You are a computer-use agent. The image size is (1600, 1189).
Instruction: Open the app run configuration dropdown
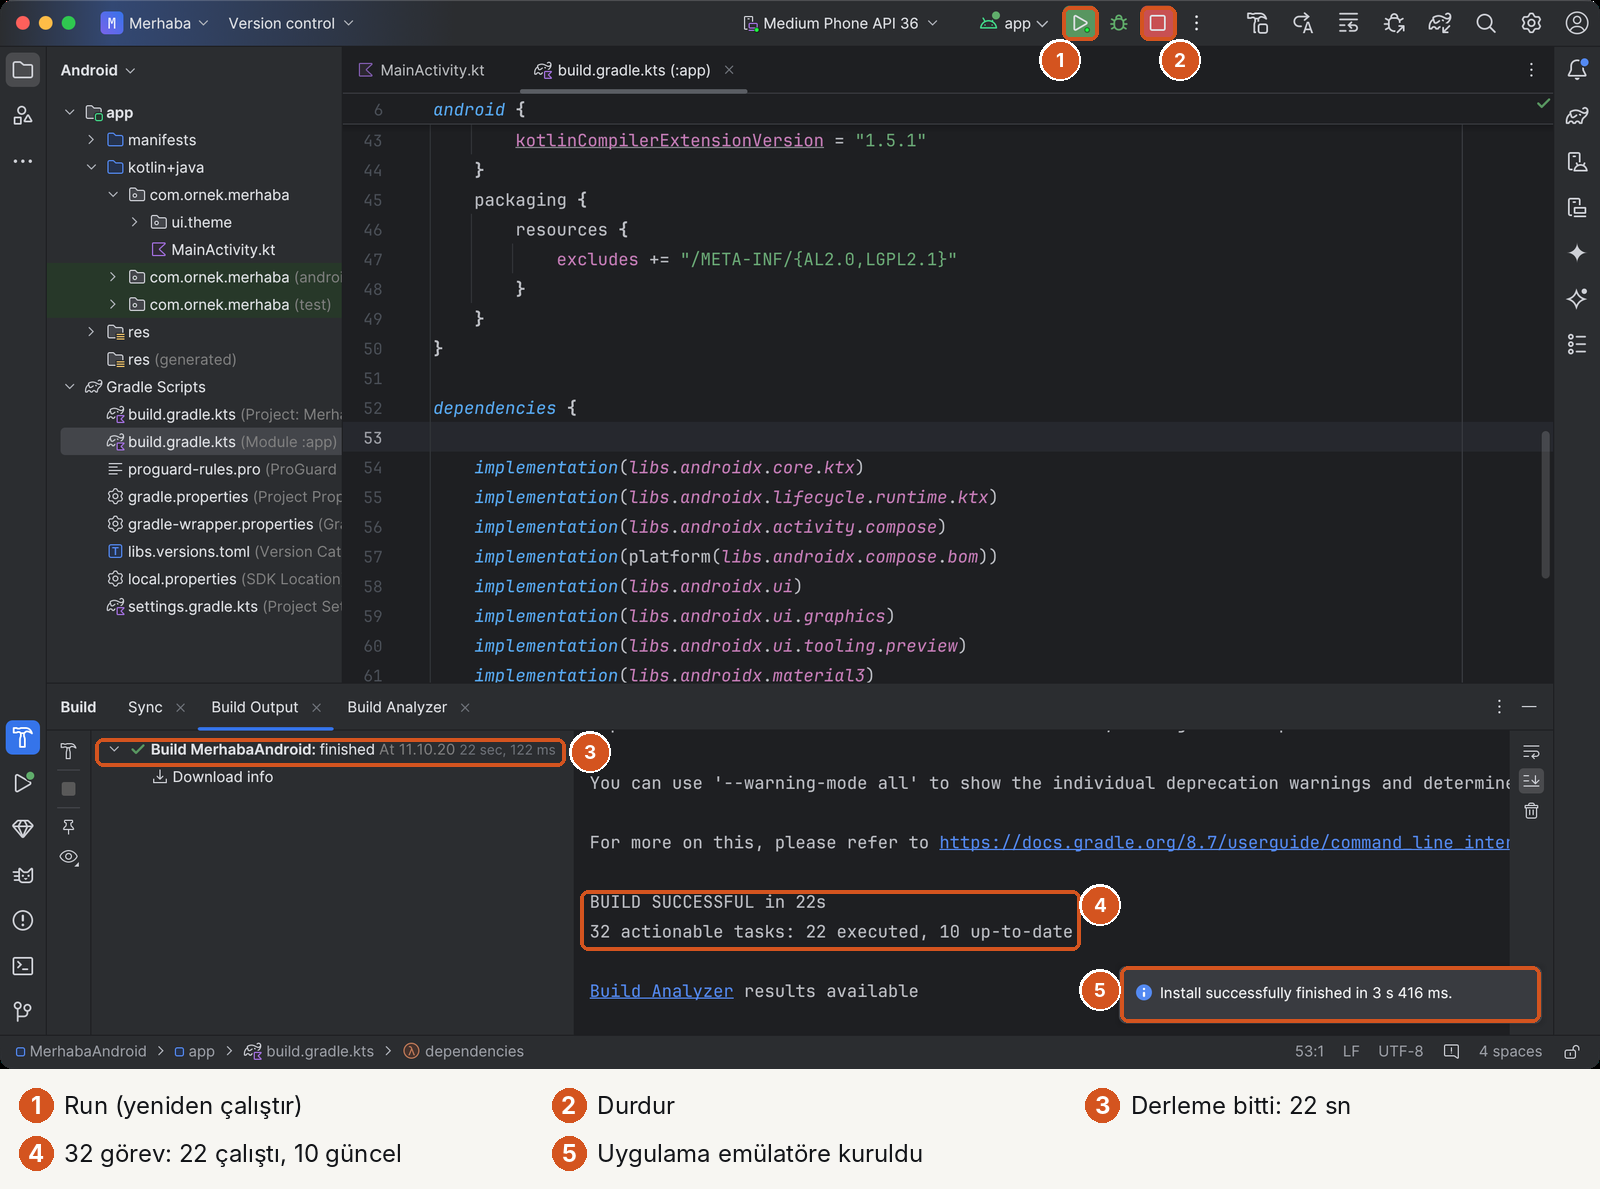point(1014,23)
